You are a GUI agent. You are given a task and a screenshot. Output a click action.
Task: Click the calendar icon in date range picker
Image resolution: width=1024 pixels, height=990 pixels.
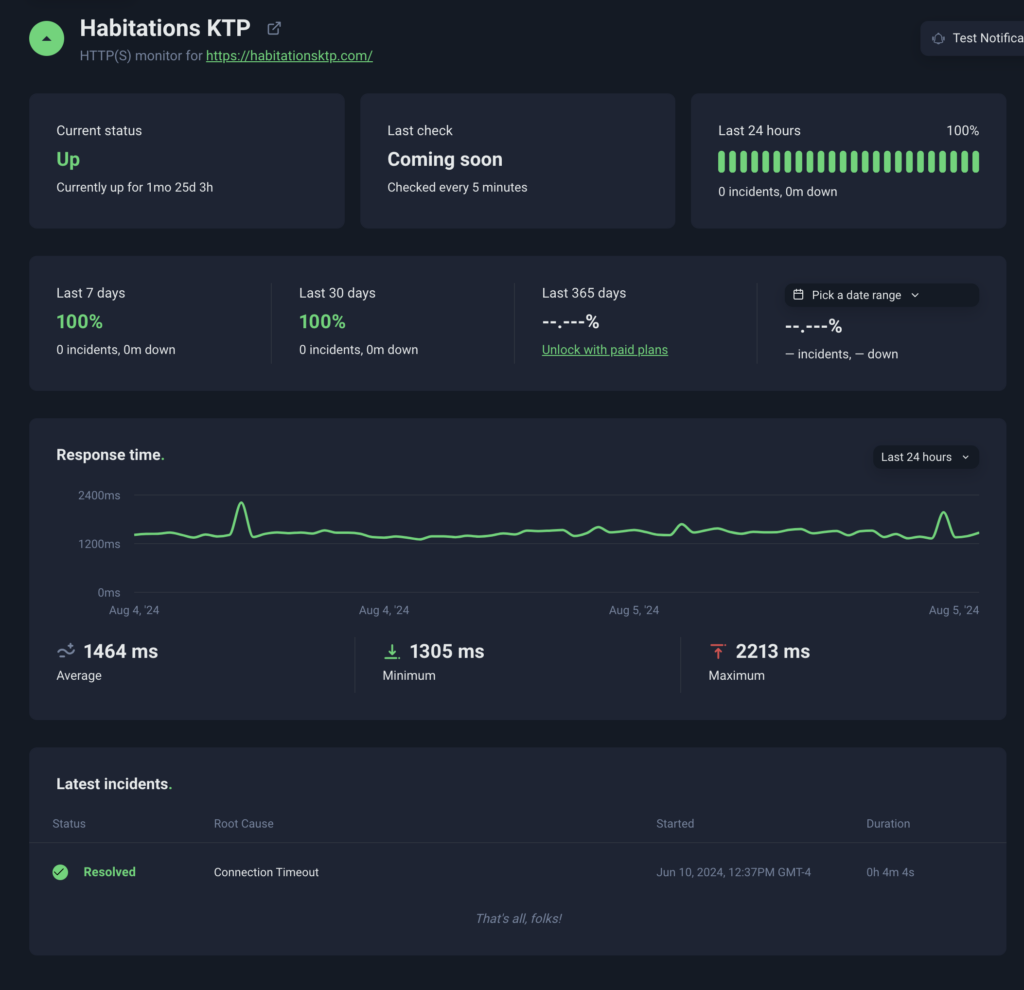pyautogui.click(x=798, y=295)
